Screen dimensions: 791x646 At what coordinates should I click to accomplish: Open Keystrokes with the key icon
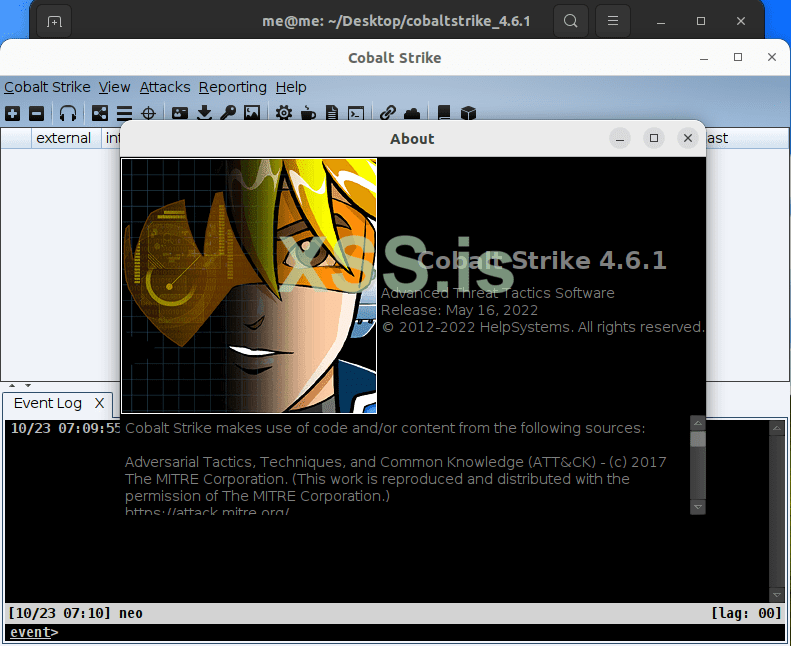coord(228,113)
